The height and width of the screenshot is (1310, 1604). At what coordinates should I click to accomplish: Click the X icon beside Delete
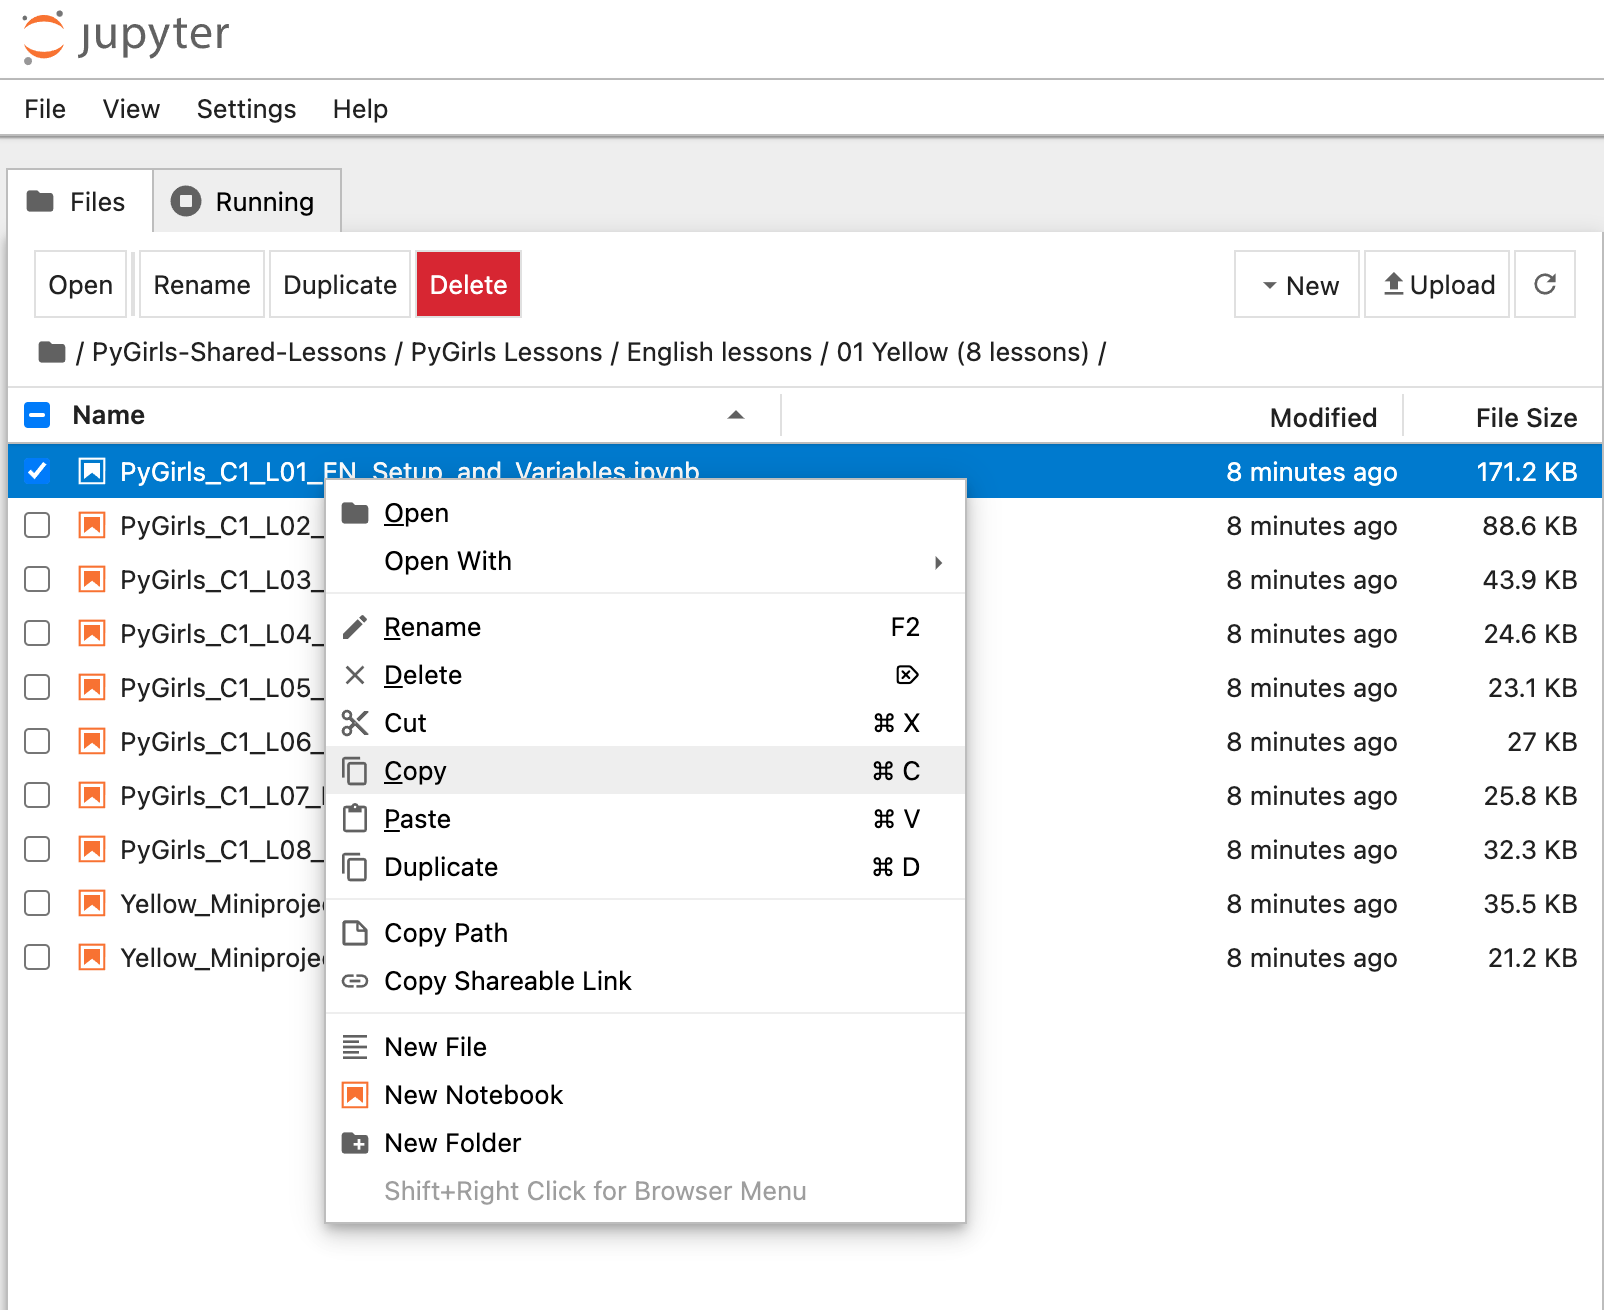[355, 675]
